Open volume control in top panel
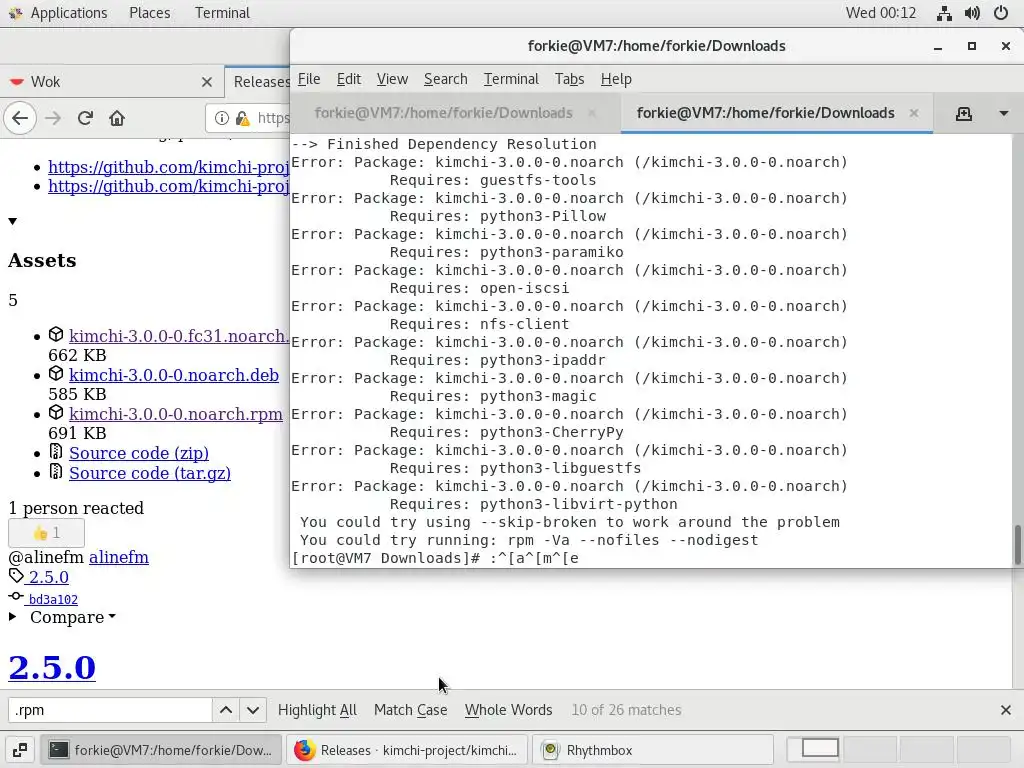Viewport: 1024px width, 768px height. (972, 13)
